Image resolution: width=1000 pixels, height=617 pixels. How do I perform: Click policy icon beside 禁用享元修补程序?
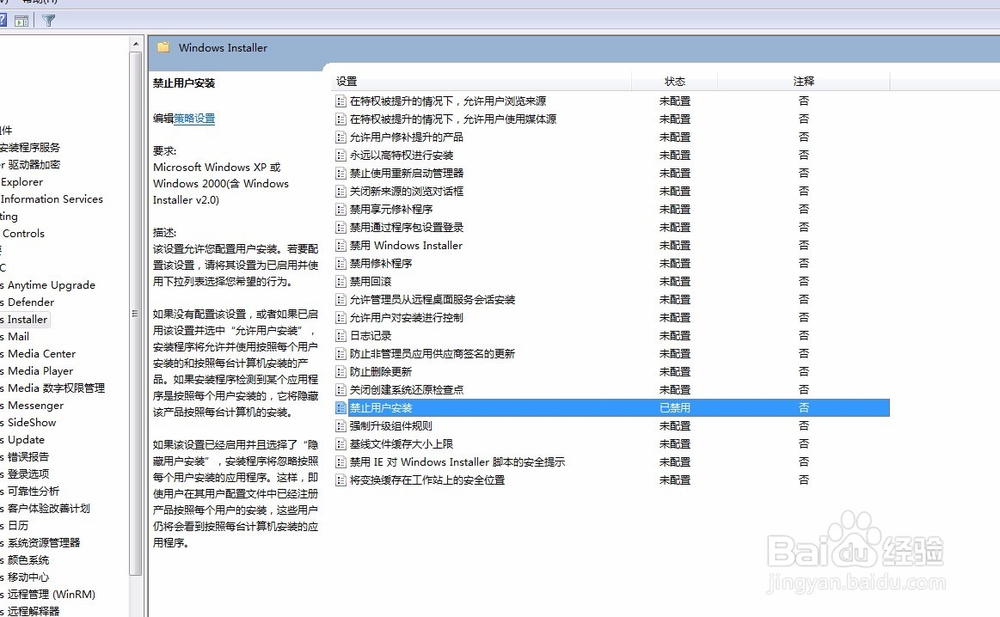(x=341, y=209)
